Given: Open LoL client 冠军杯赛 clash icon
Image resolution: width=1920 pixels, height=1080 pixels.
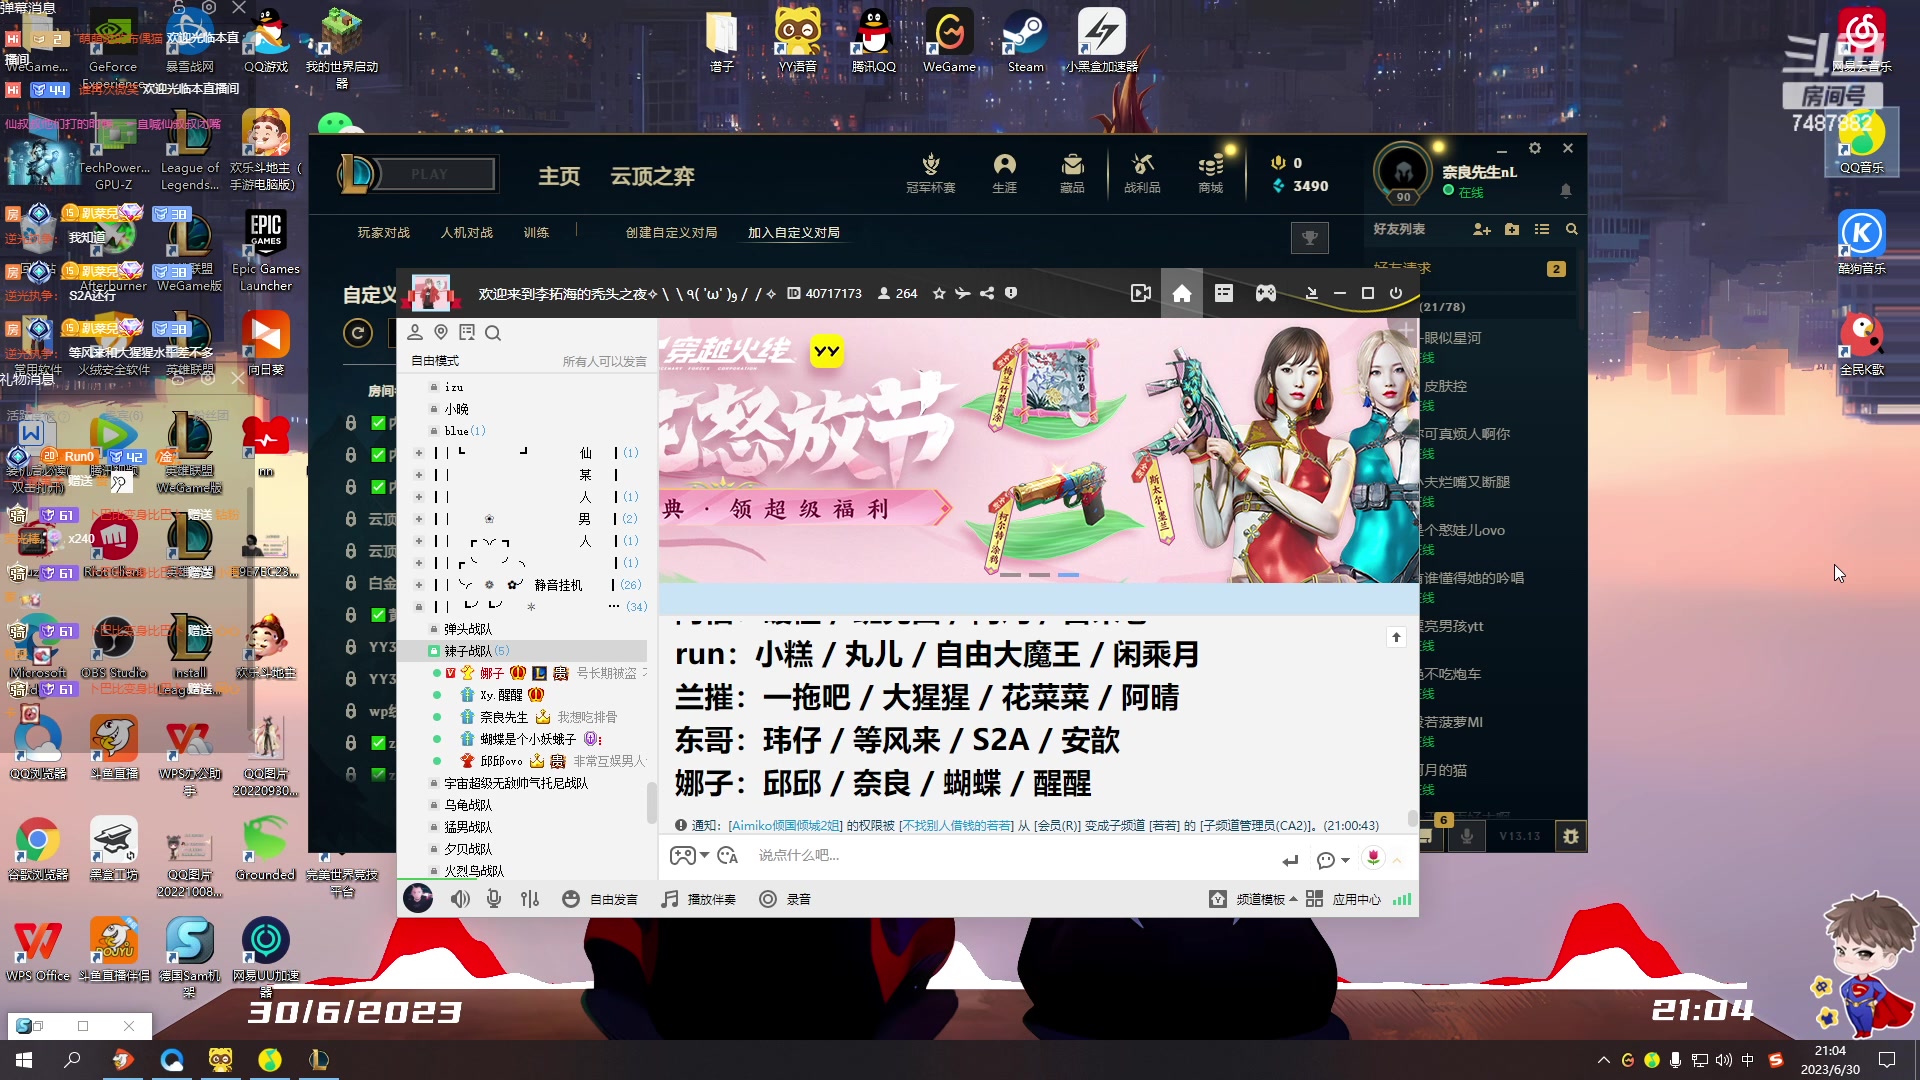Looking at the screenshot, I should [931, 173].
